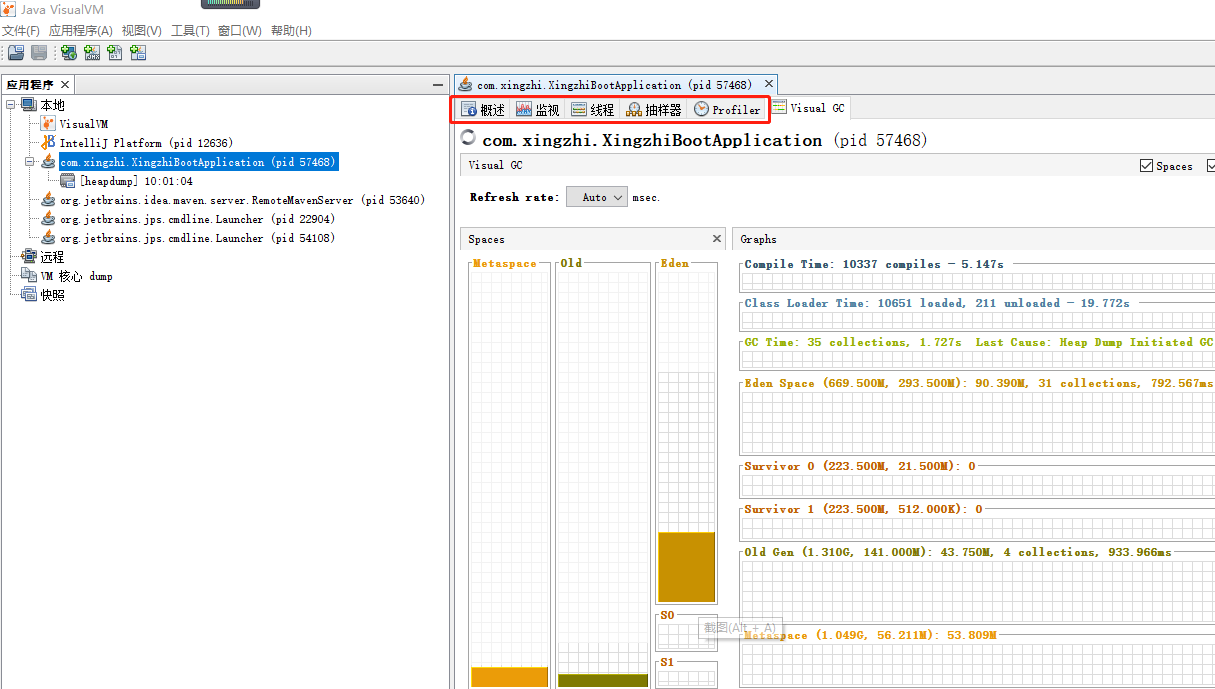Click the IntelliJ Platform node icon
Screen dimensions: 1215x689
[x=48, y=143]
